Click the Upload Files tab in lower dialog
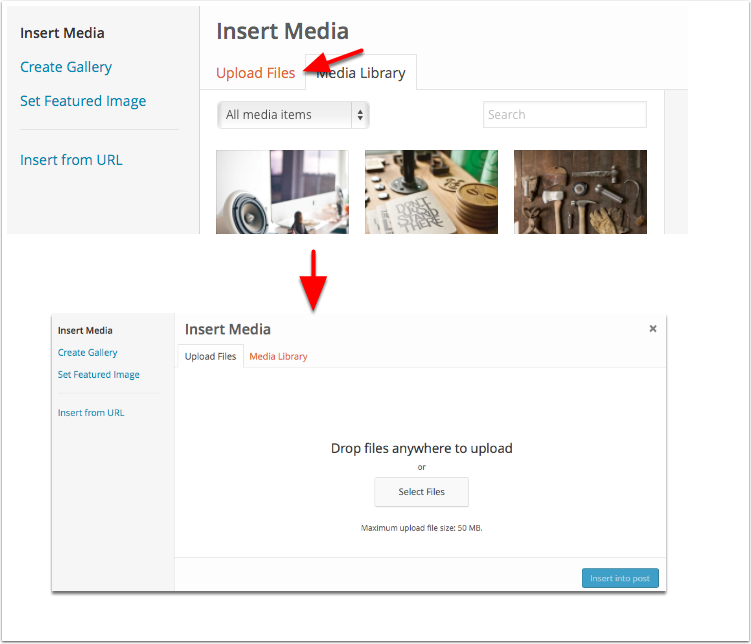This screenshot has height=644, width=751. coord(211,356)
